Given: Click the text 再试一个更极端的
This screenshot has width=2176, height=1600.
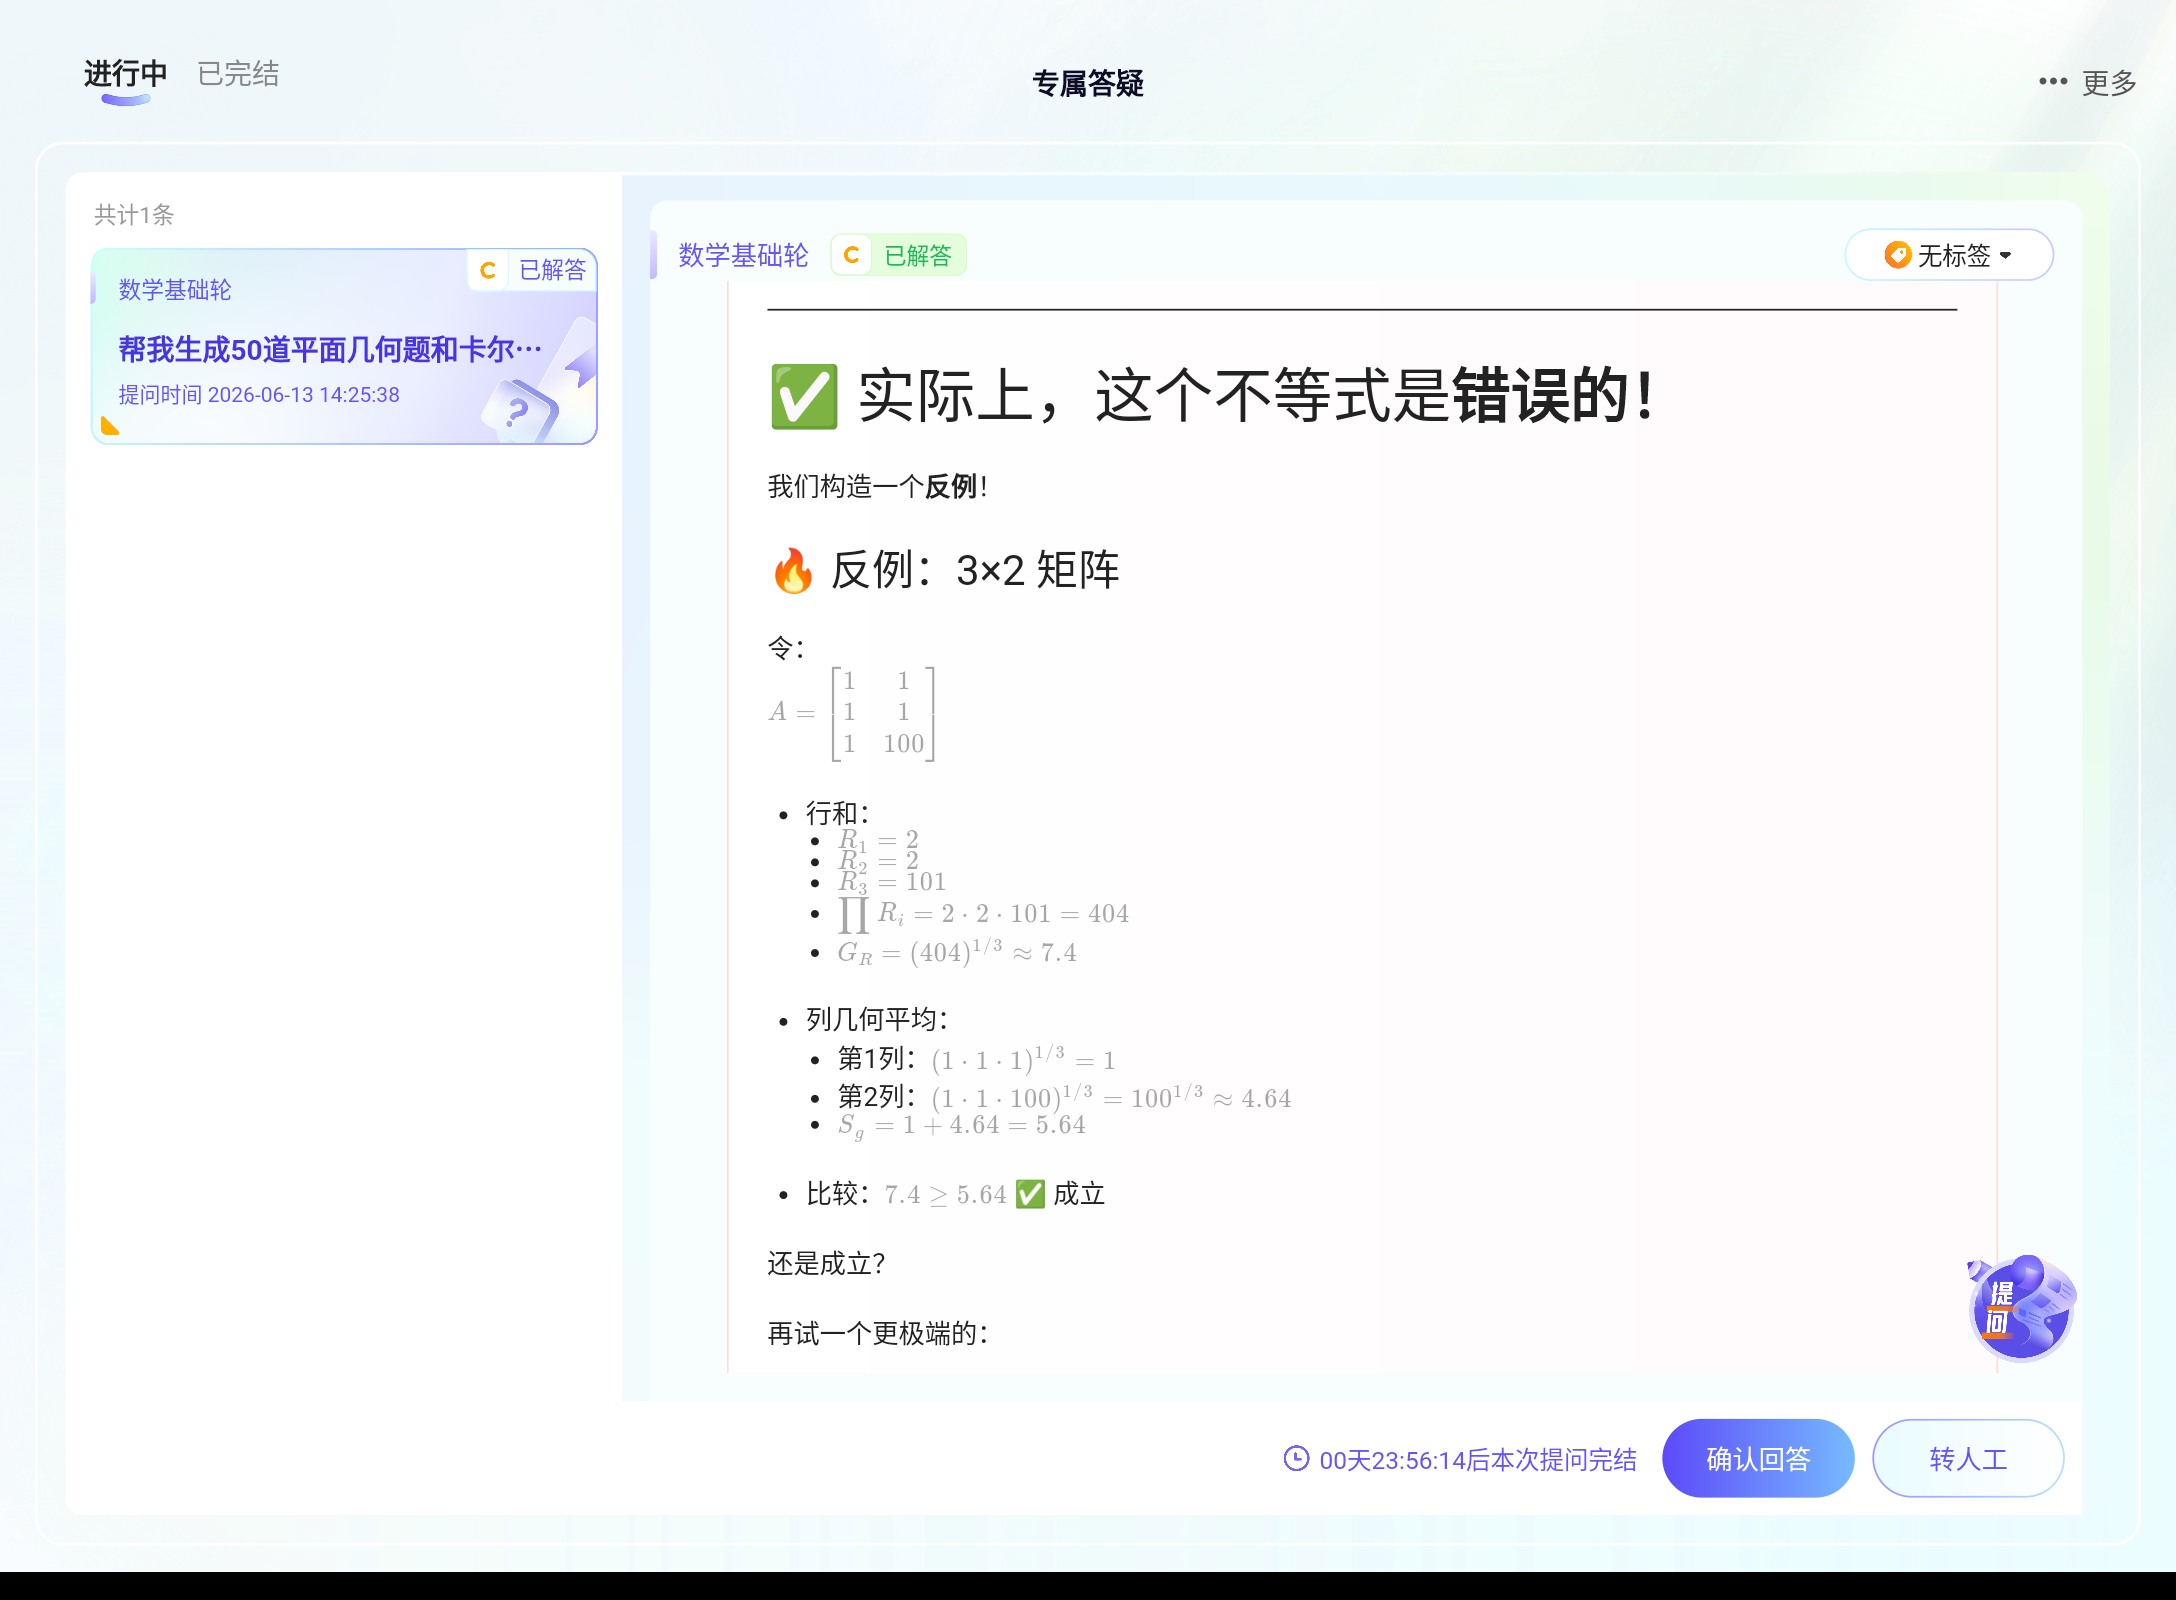Looking at the screenshot, I should point(878,1333).
